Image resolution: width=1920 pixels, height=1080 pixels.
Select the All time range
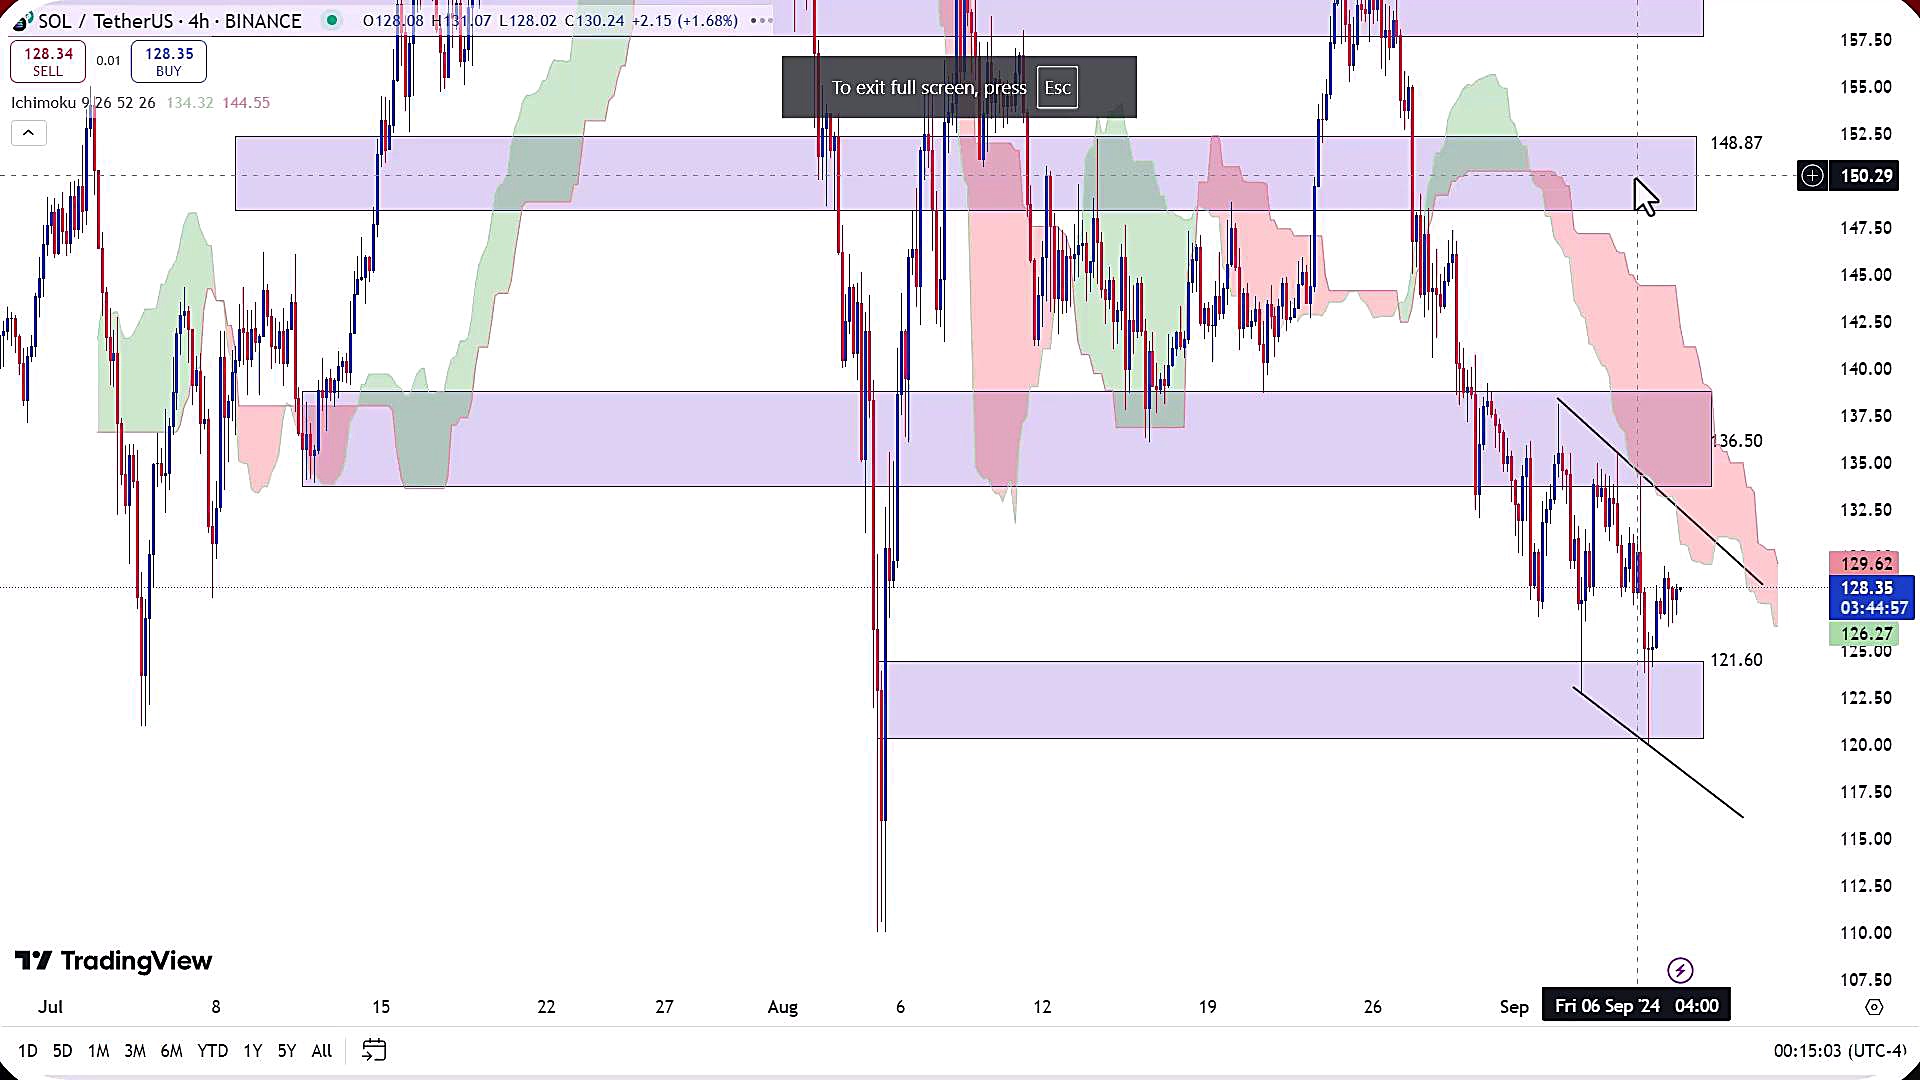click(322, 1051)
